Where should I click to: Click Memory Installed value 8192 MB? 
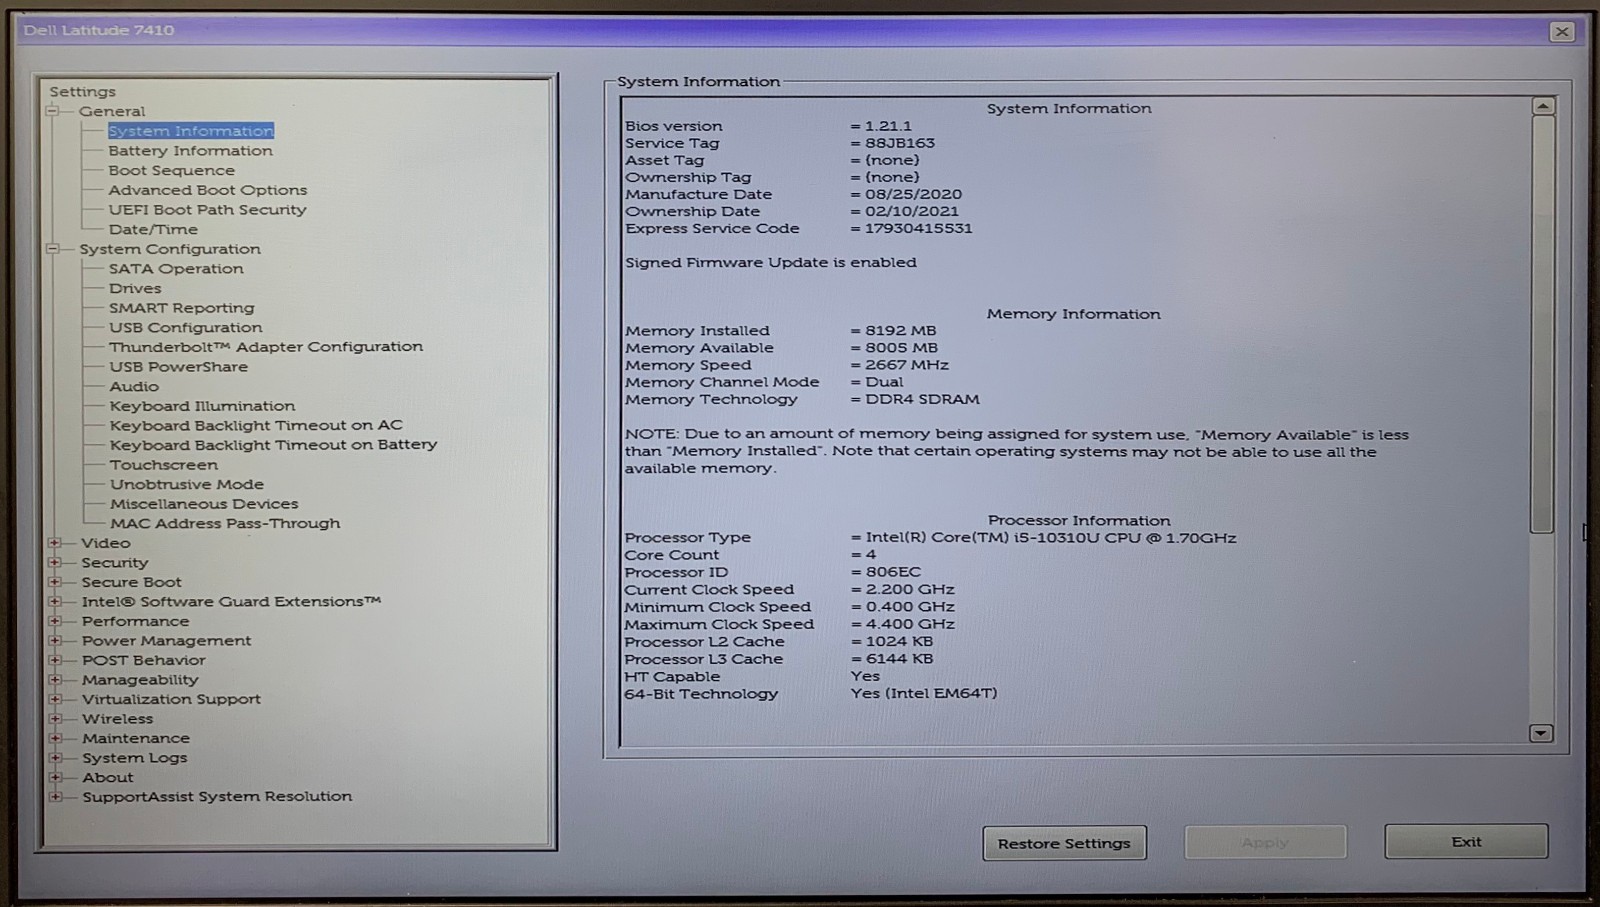(x=901, y=331)
